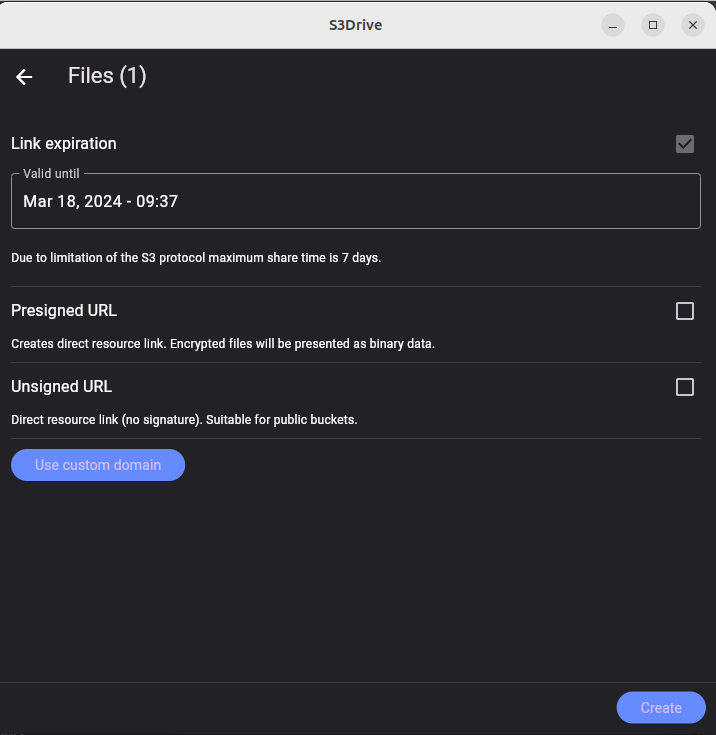Click the public buckets description text

point(184,420)
